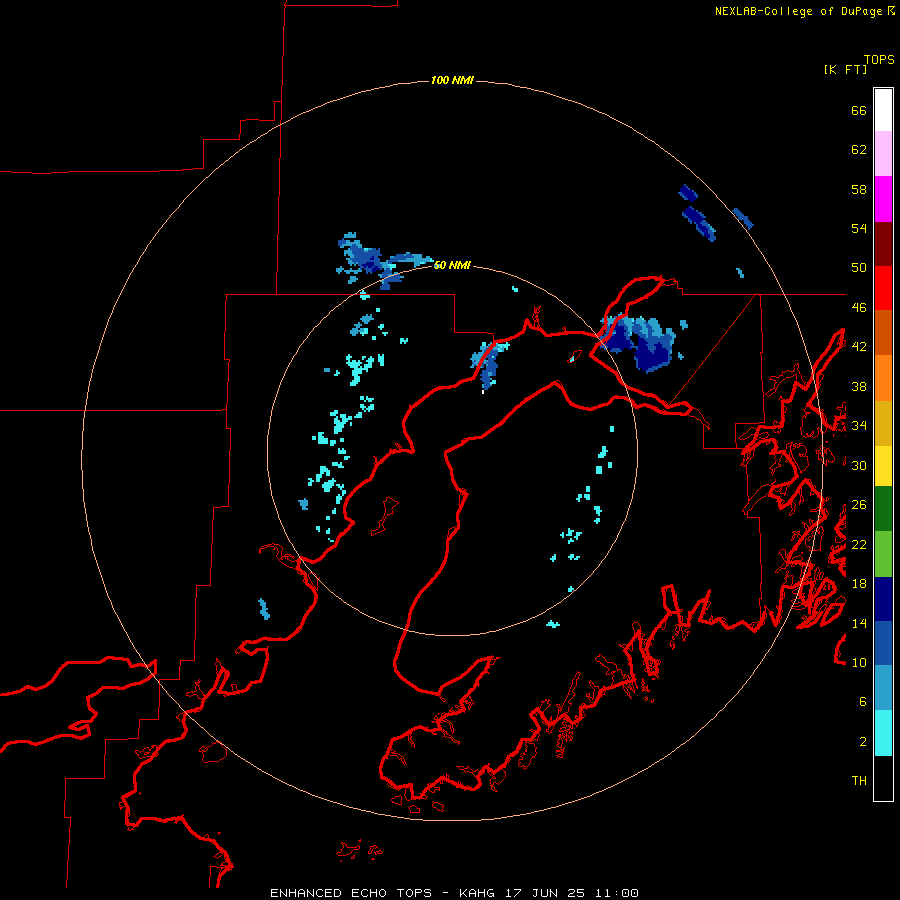Select the navy 22 kft legend swatch
The width and height of the screenshot is (900, 900).
(x=883, y=599)
